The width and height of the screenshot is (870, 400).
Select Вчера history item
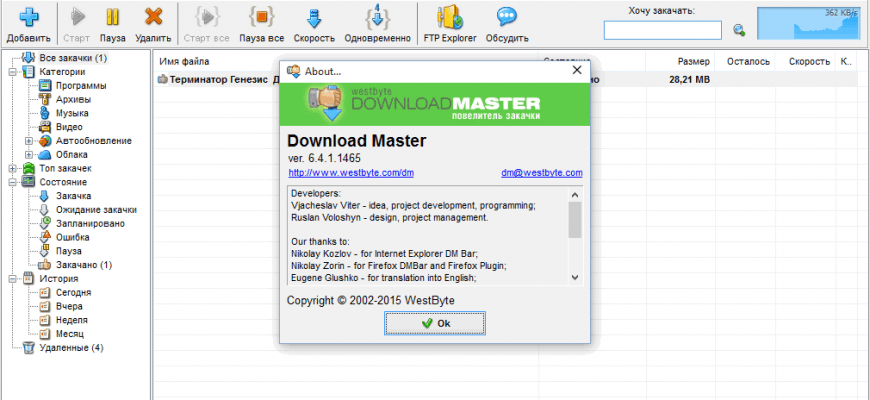click(69, 306)
